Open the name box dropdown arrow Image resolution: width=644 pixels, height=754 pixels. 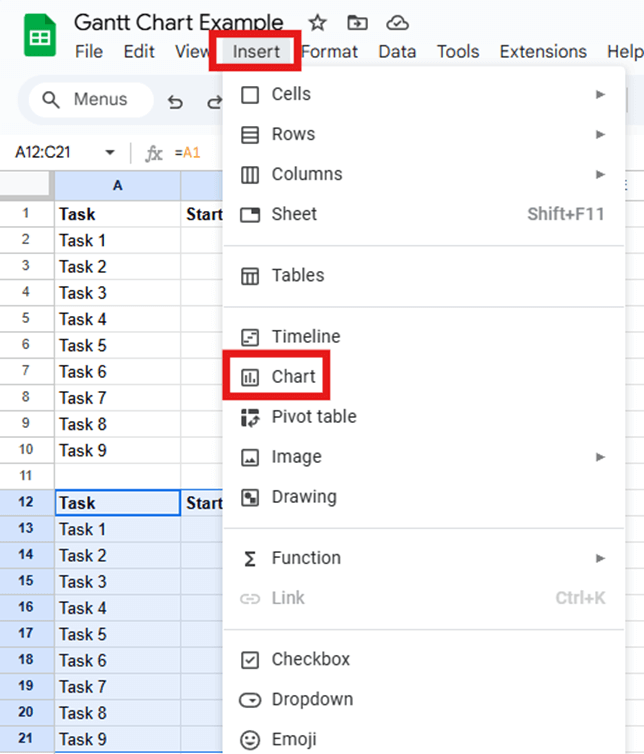coord(110,153)
